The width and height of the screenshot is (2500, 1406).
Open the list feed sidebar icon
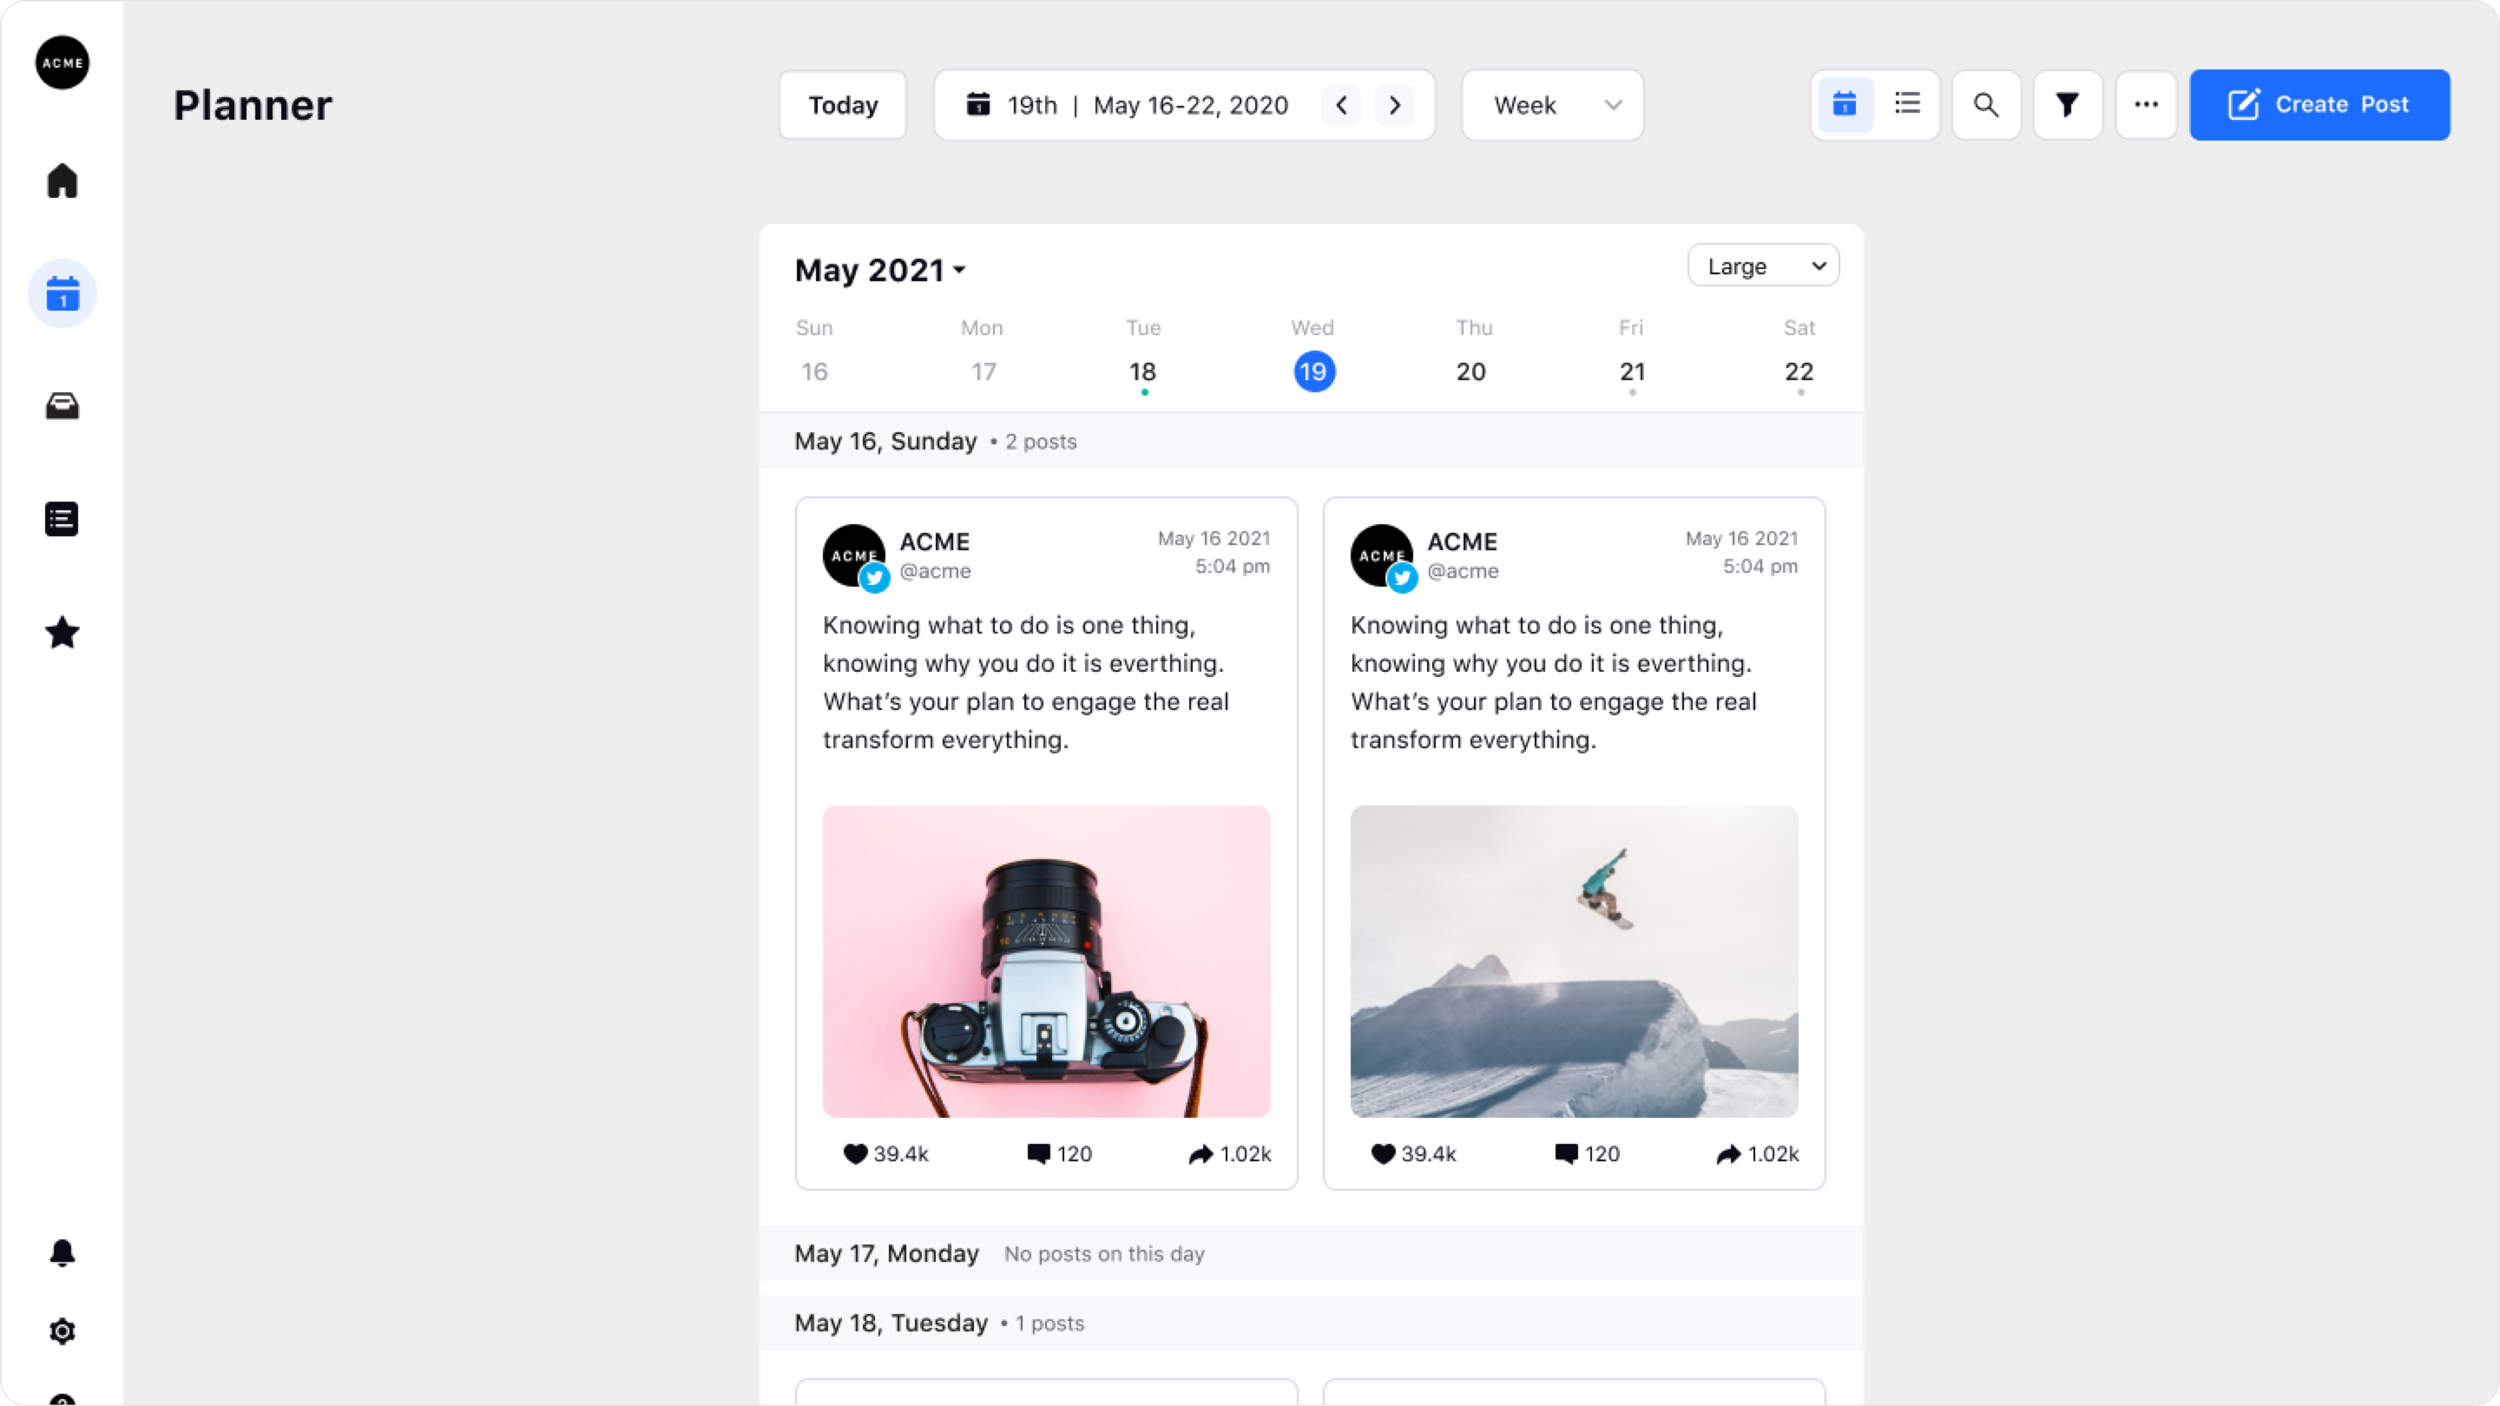[62, 519]
